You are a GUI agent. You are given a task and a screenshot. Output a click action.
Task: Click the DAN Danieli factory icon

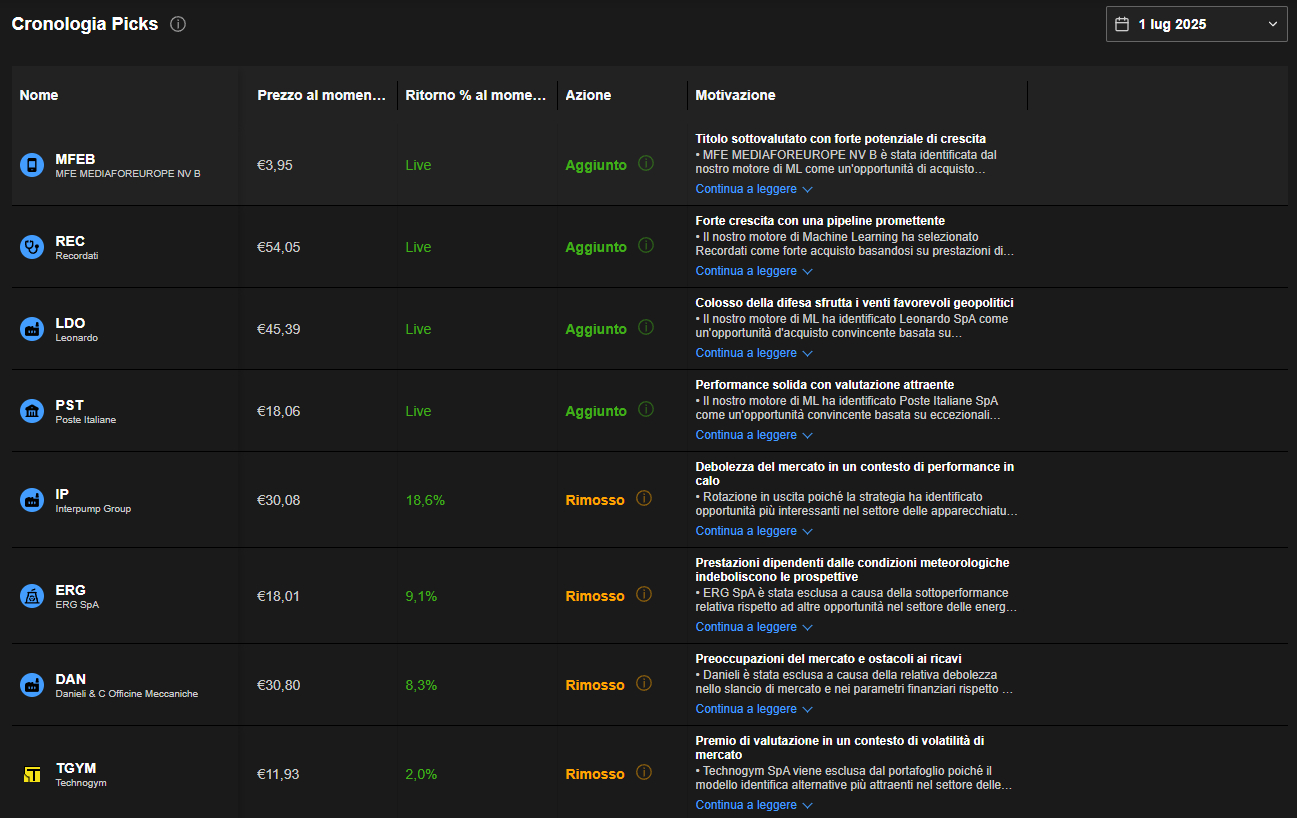click(32, 685)
